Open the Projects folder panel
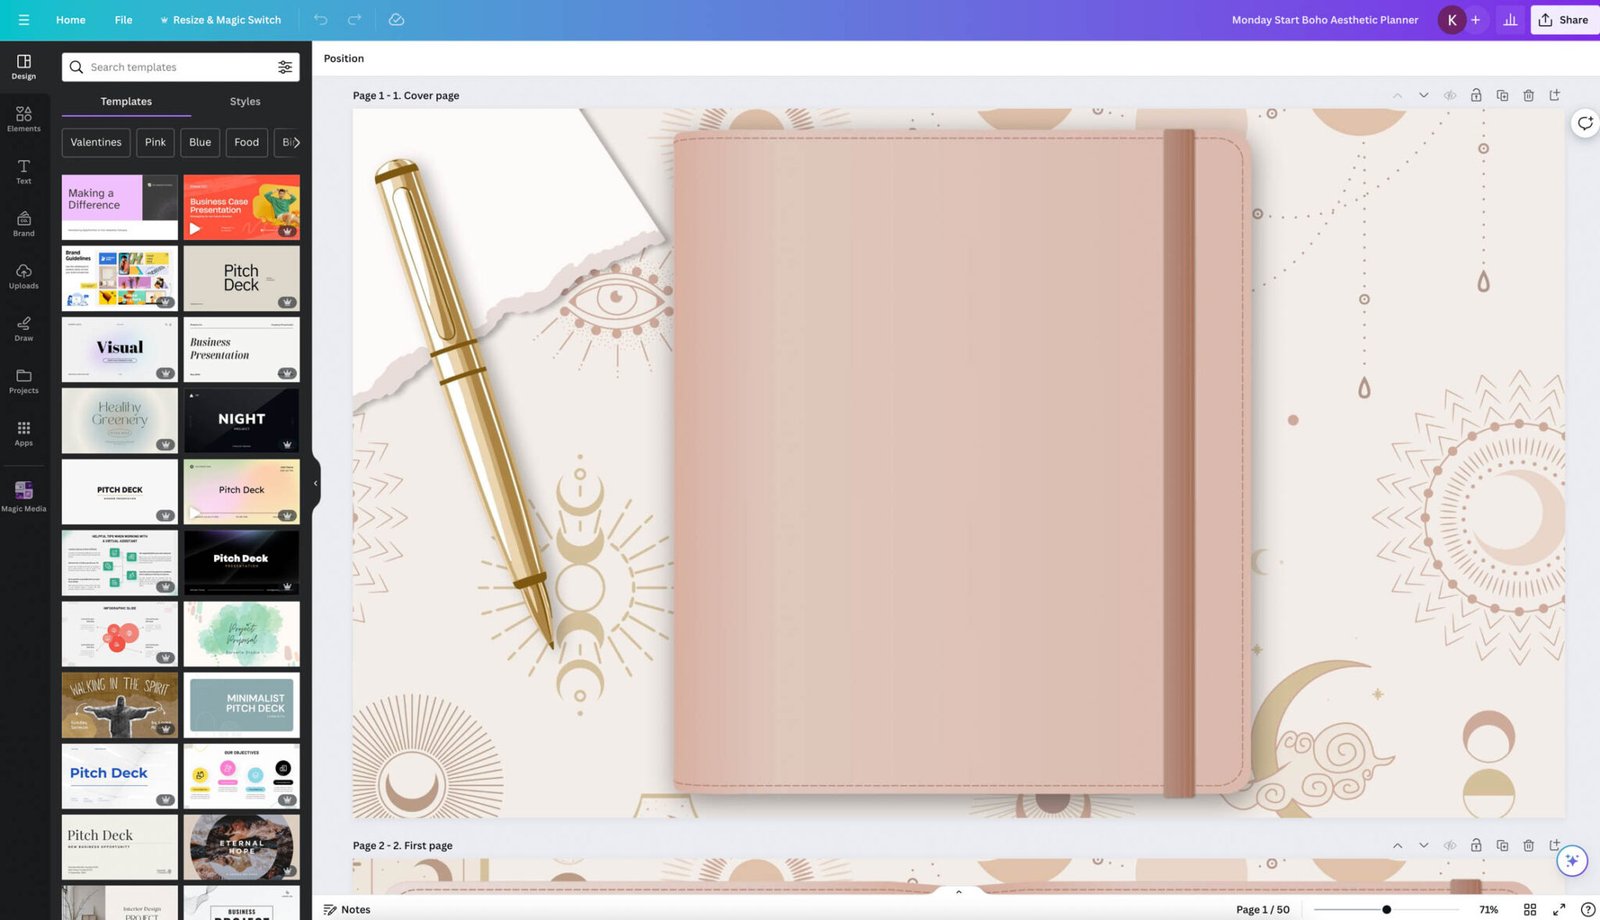Viewport: 1600px width, 920px height. (x=24, y=382)
